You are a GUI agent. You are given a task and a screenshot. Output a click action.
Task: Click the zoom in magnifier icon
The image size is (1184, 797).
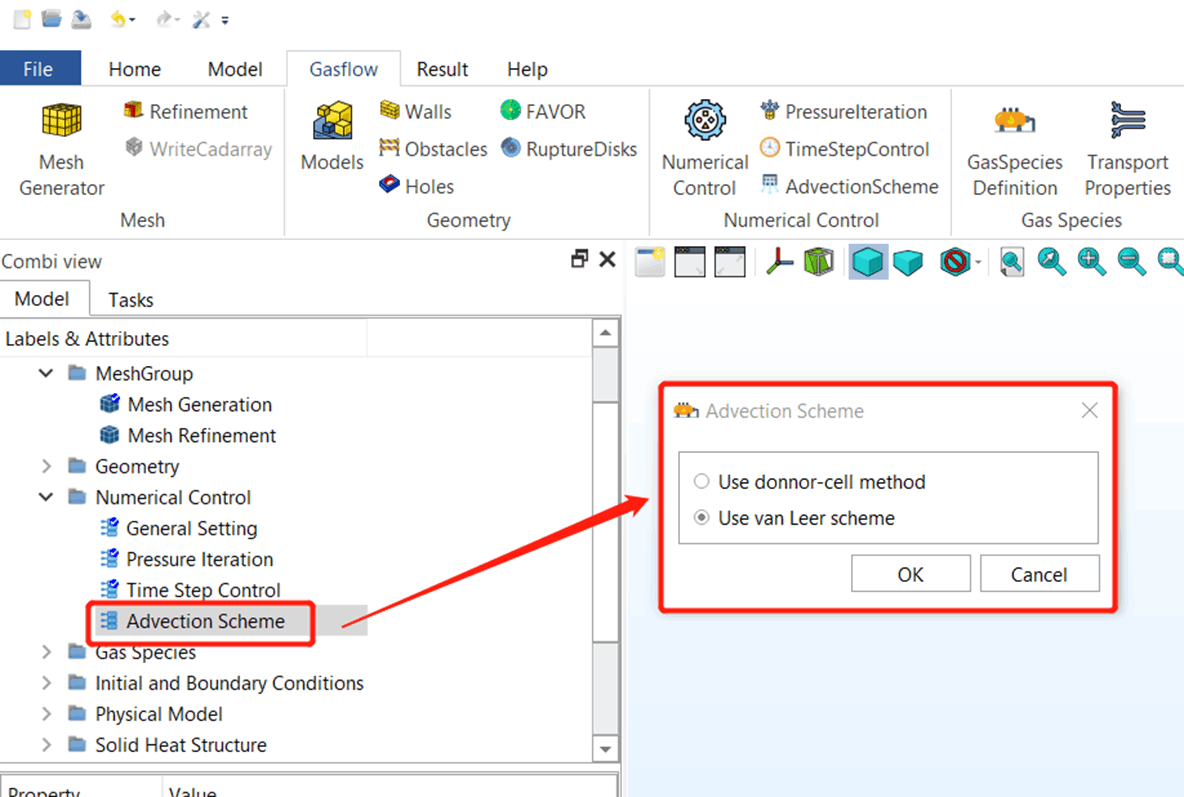[1091, 261]
